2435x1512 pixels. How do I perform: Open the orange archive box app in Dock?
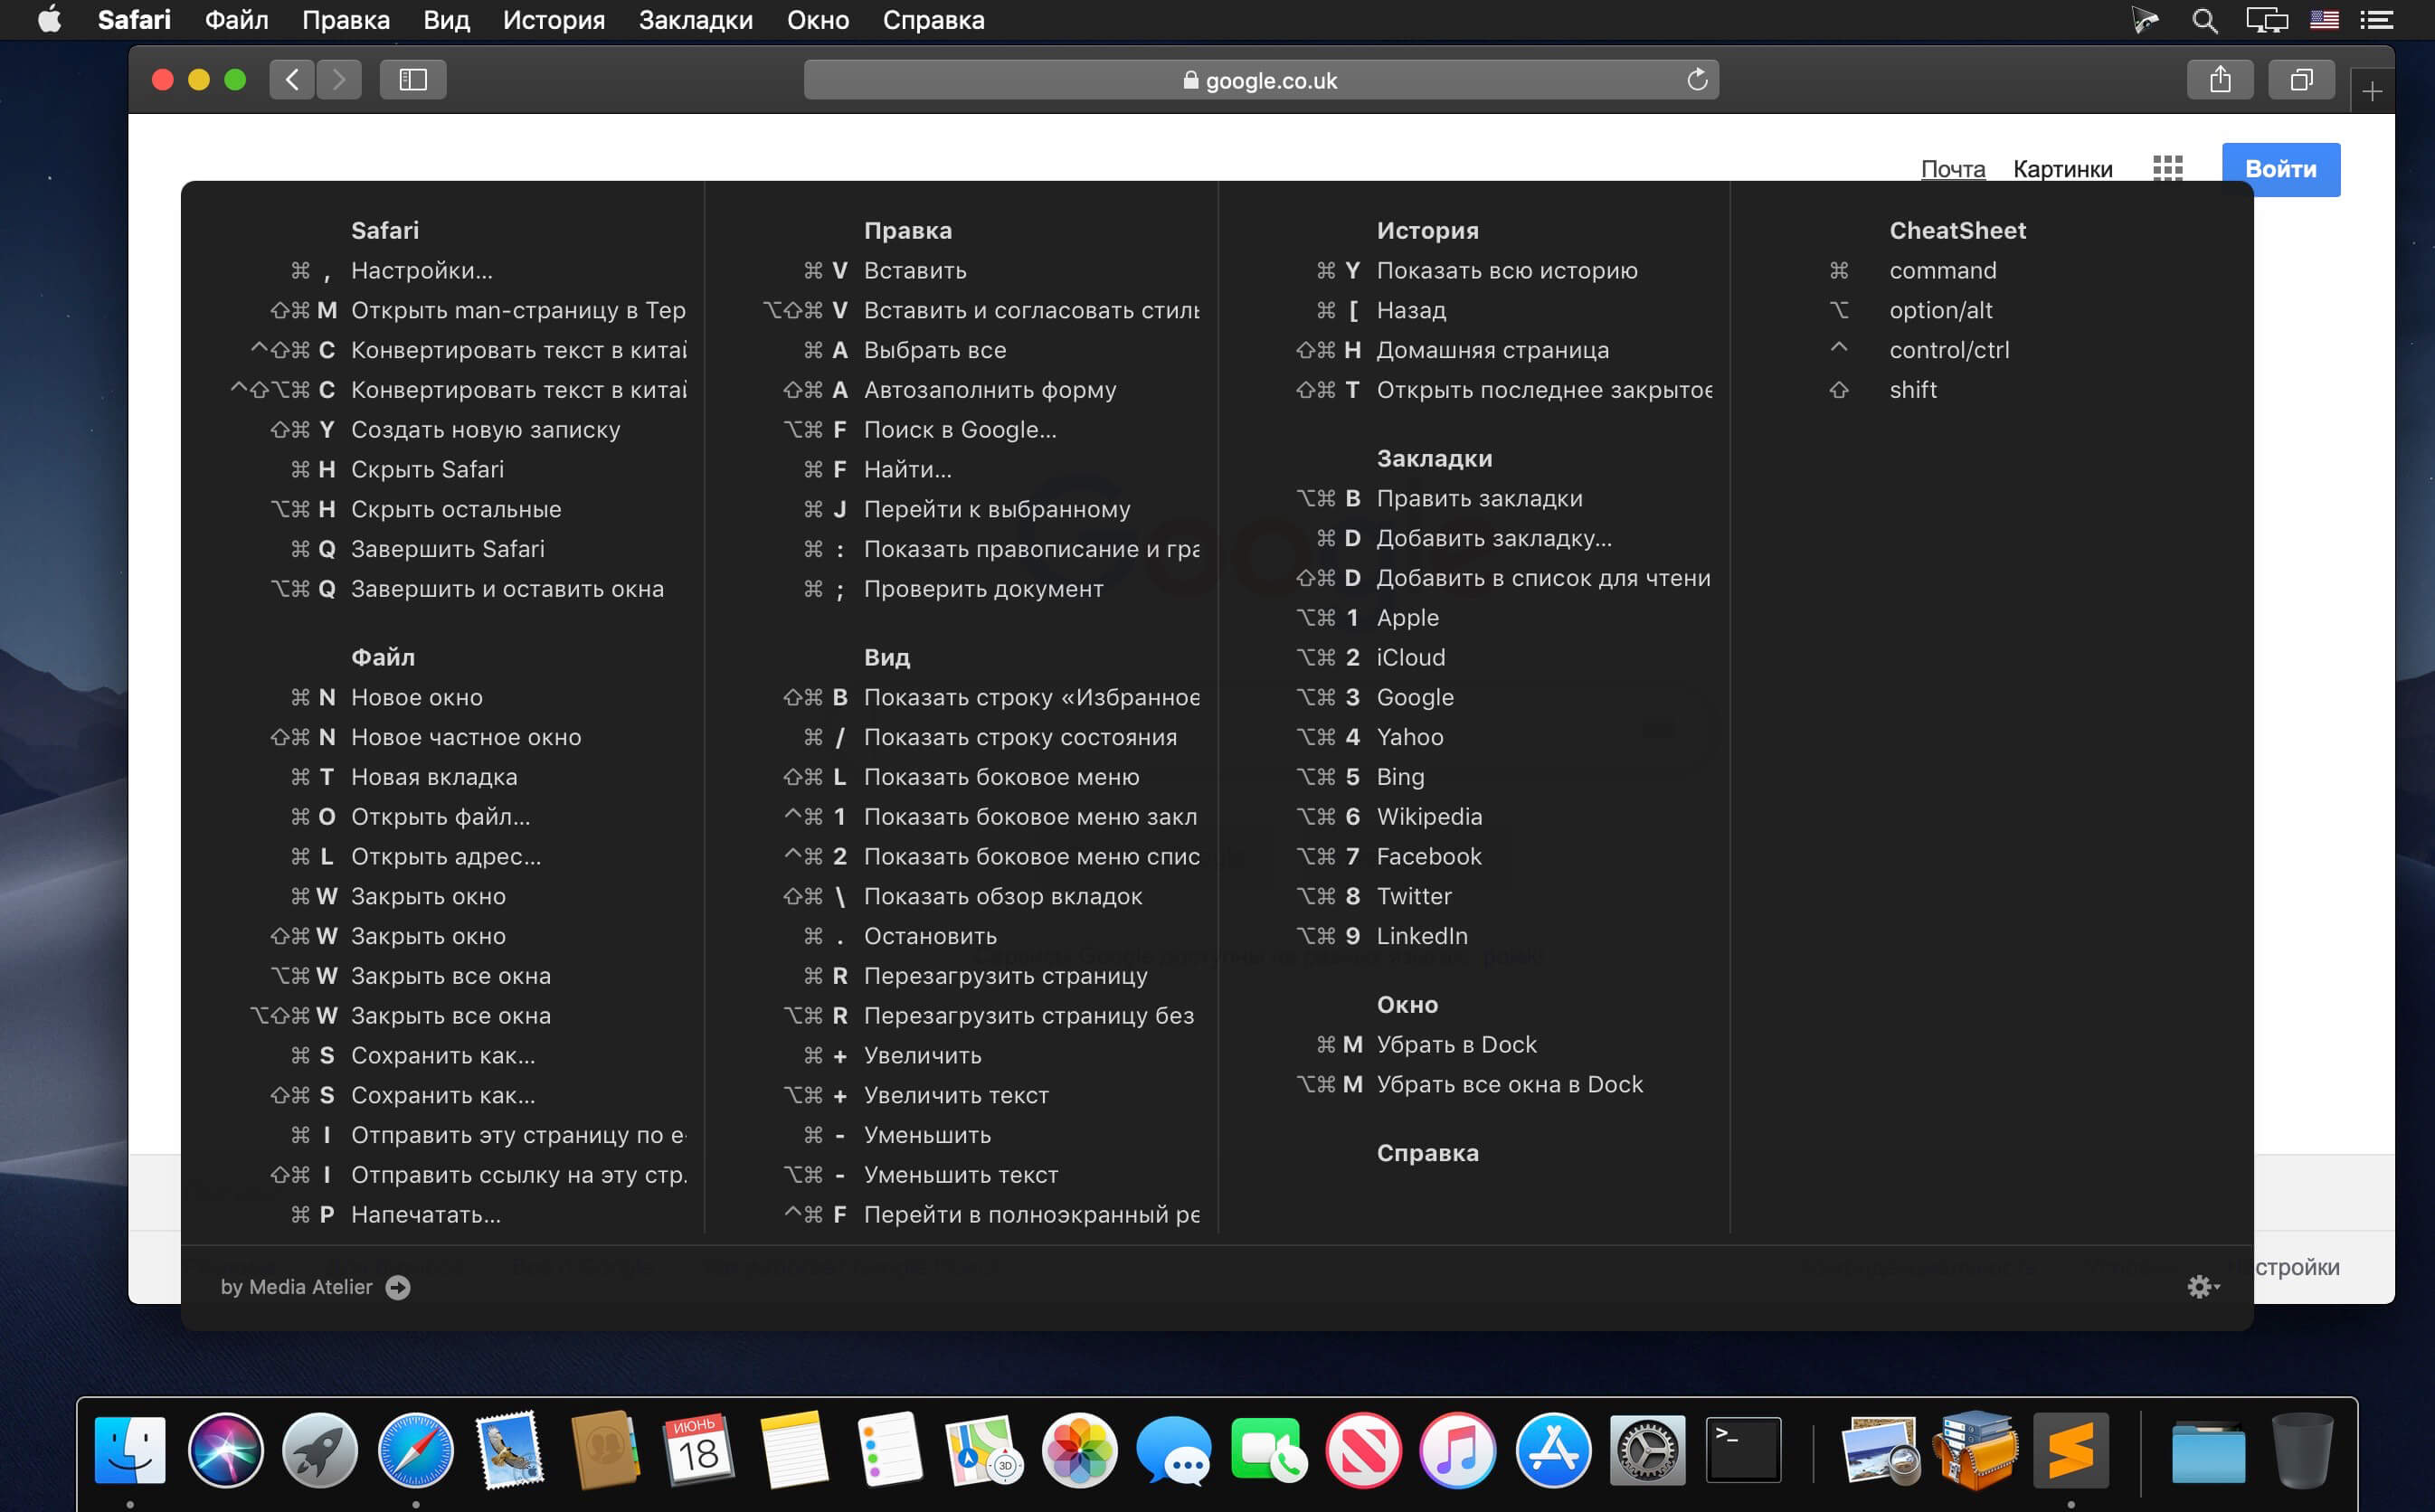pyautogui.click(x=1976, y=1450)
